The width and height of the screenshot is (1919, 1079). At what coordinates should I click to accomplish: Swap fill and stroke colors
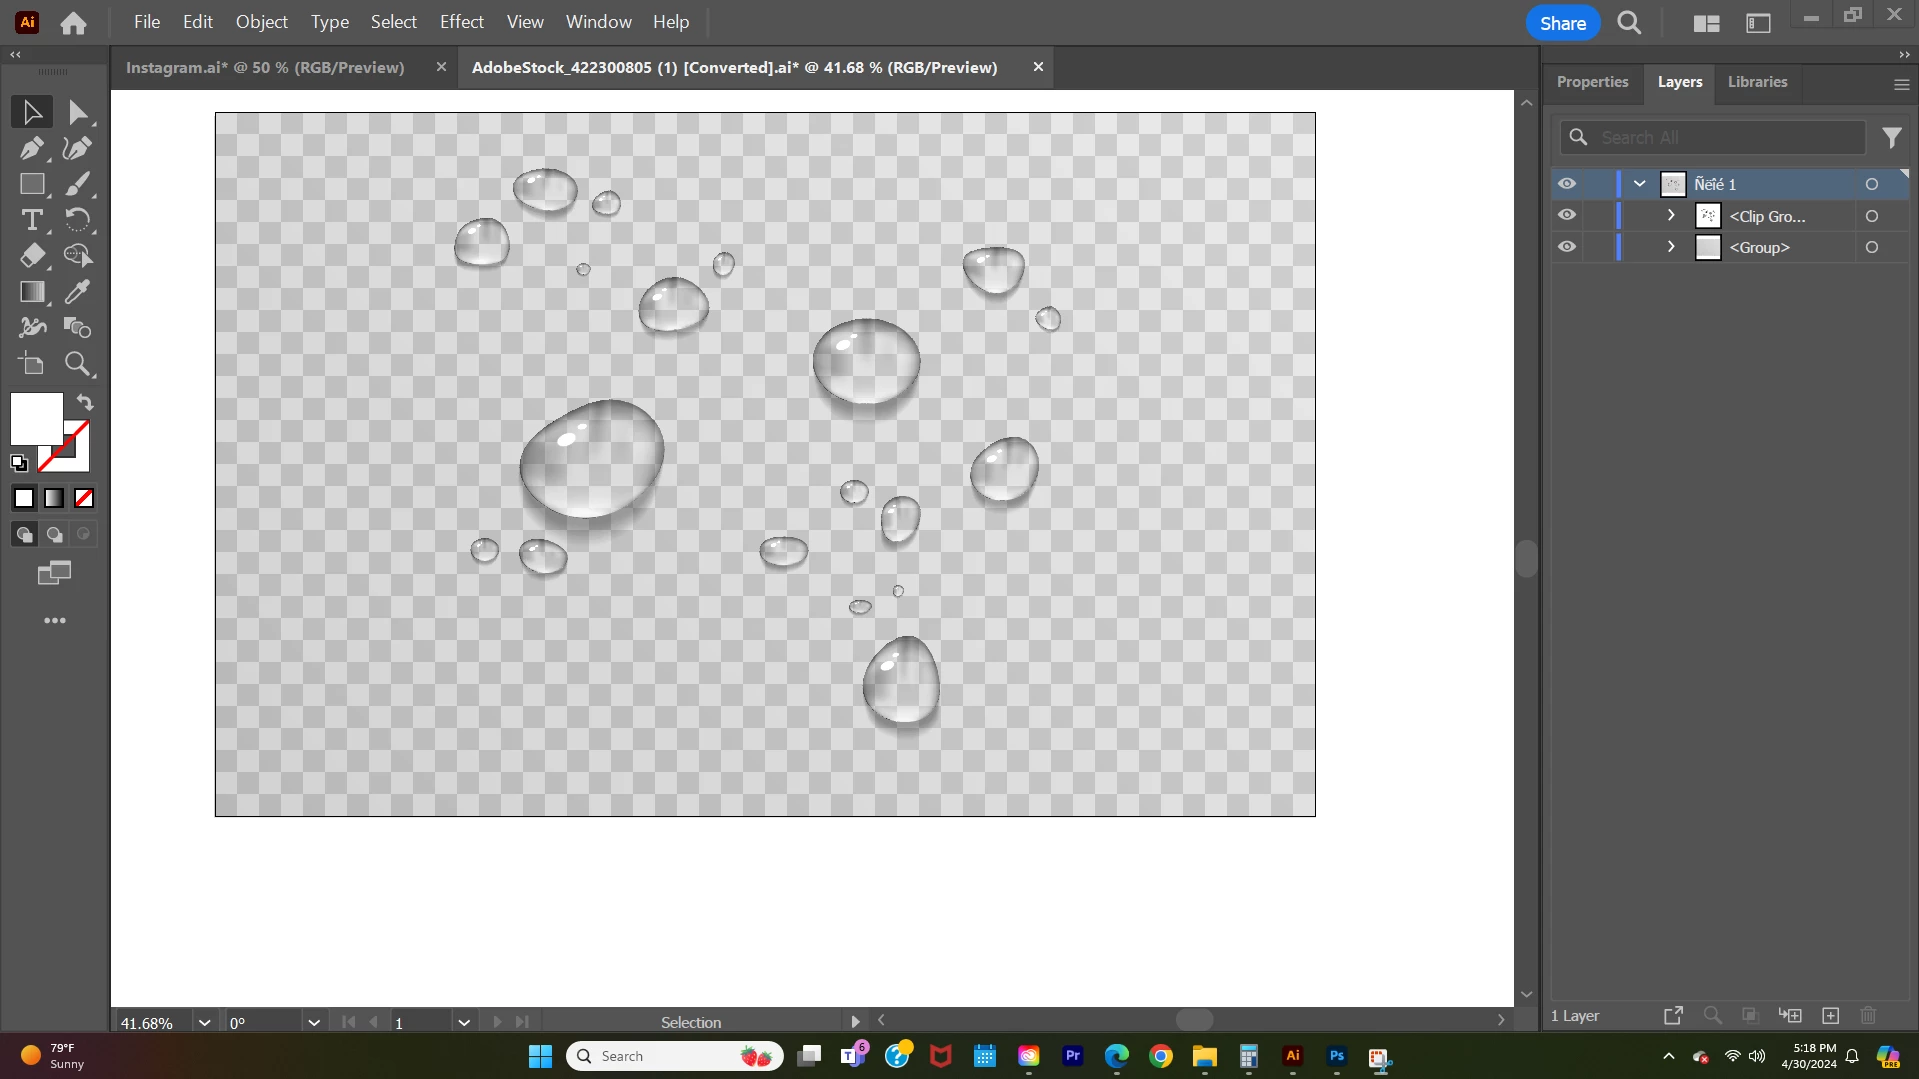coord(85,403)
